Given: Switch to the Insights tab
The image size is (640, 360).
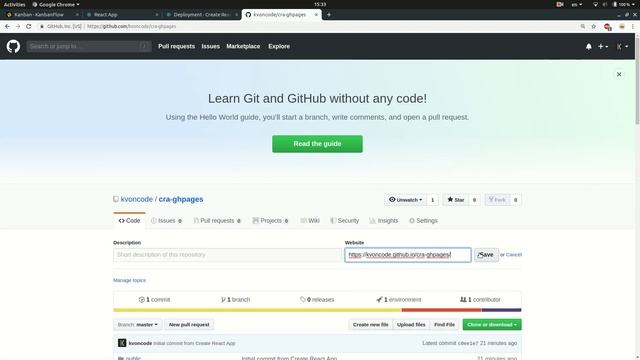Looking at the screenshot, I should (x=384, y=220).
